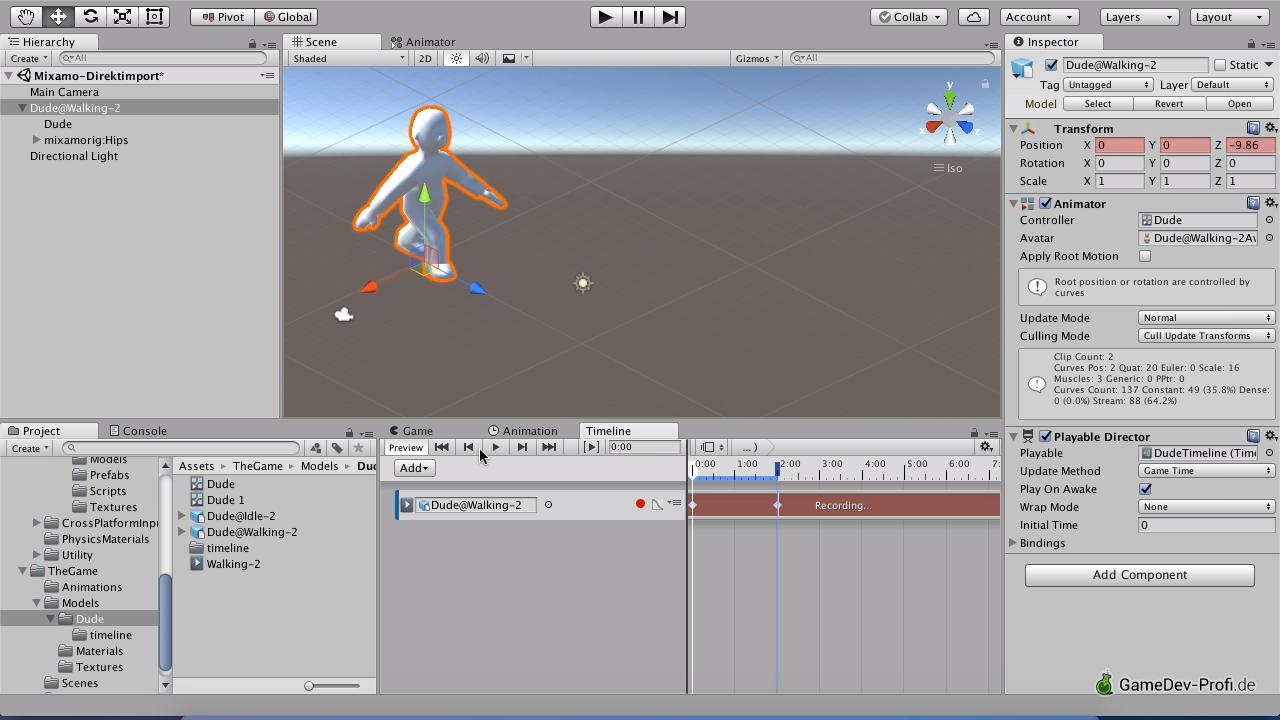The width and height of the screenshot is (1280, 720).
Task: Open Update Mode Normal dropdown
Action: [1207, 318]
